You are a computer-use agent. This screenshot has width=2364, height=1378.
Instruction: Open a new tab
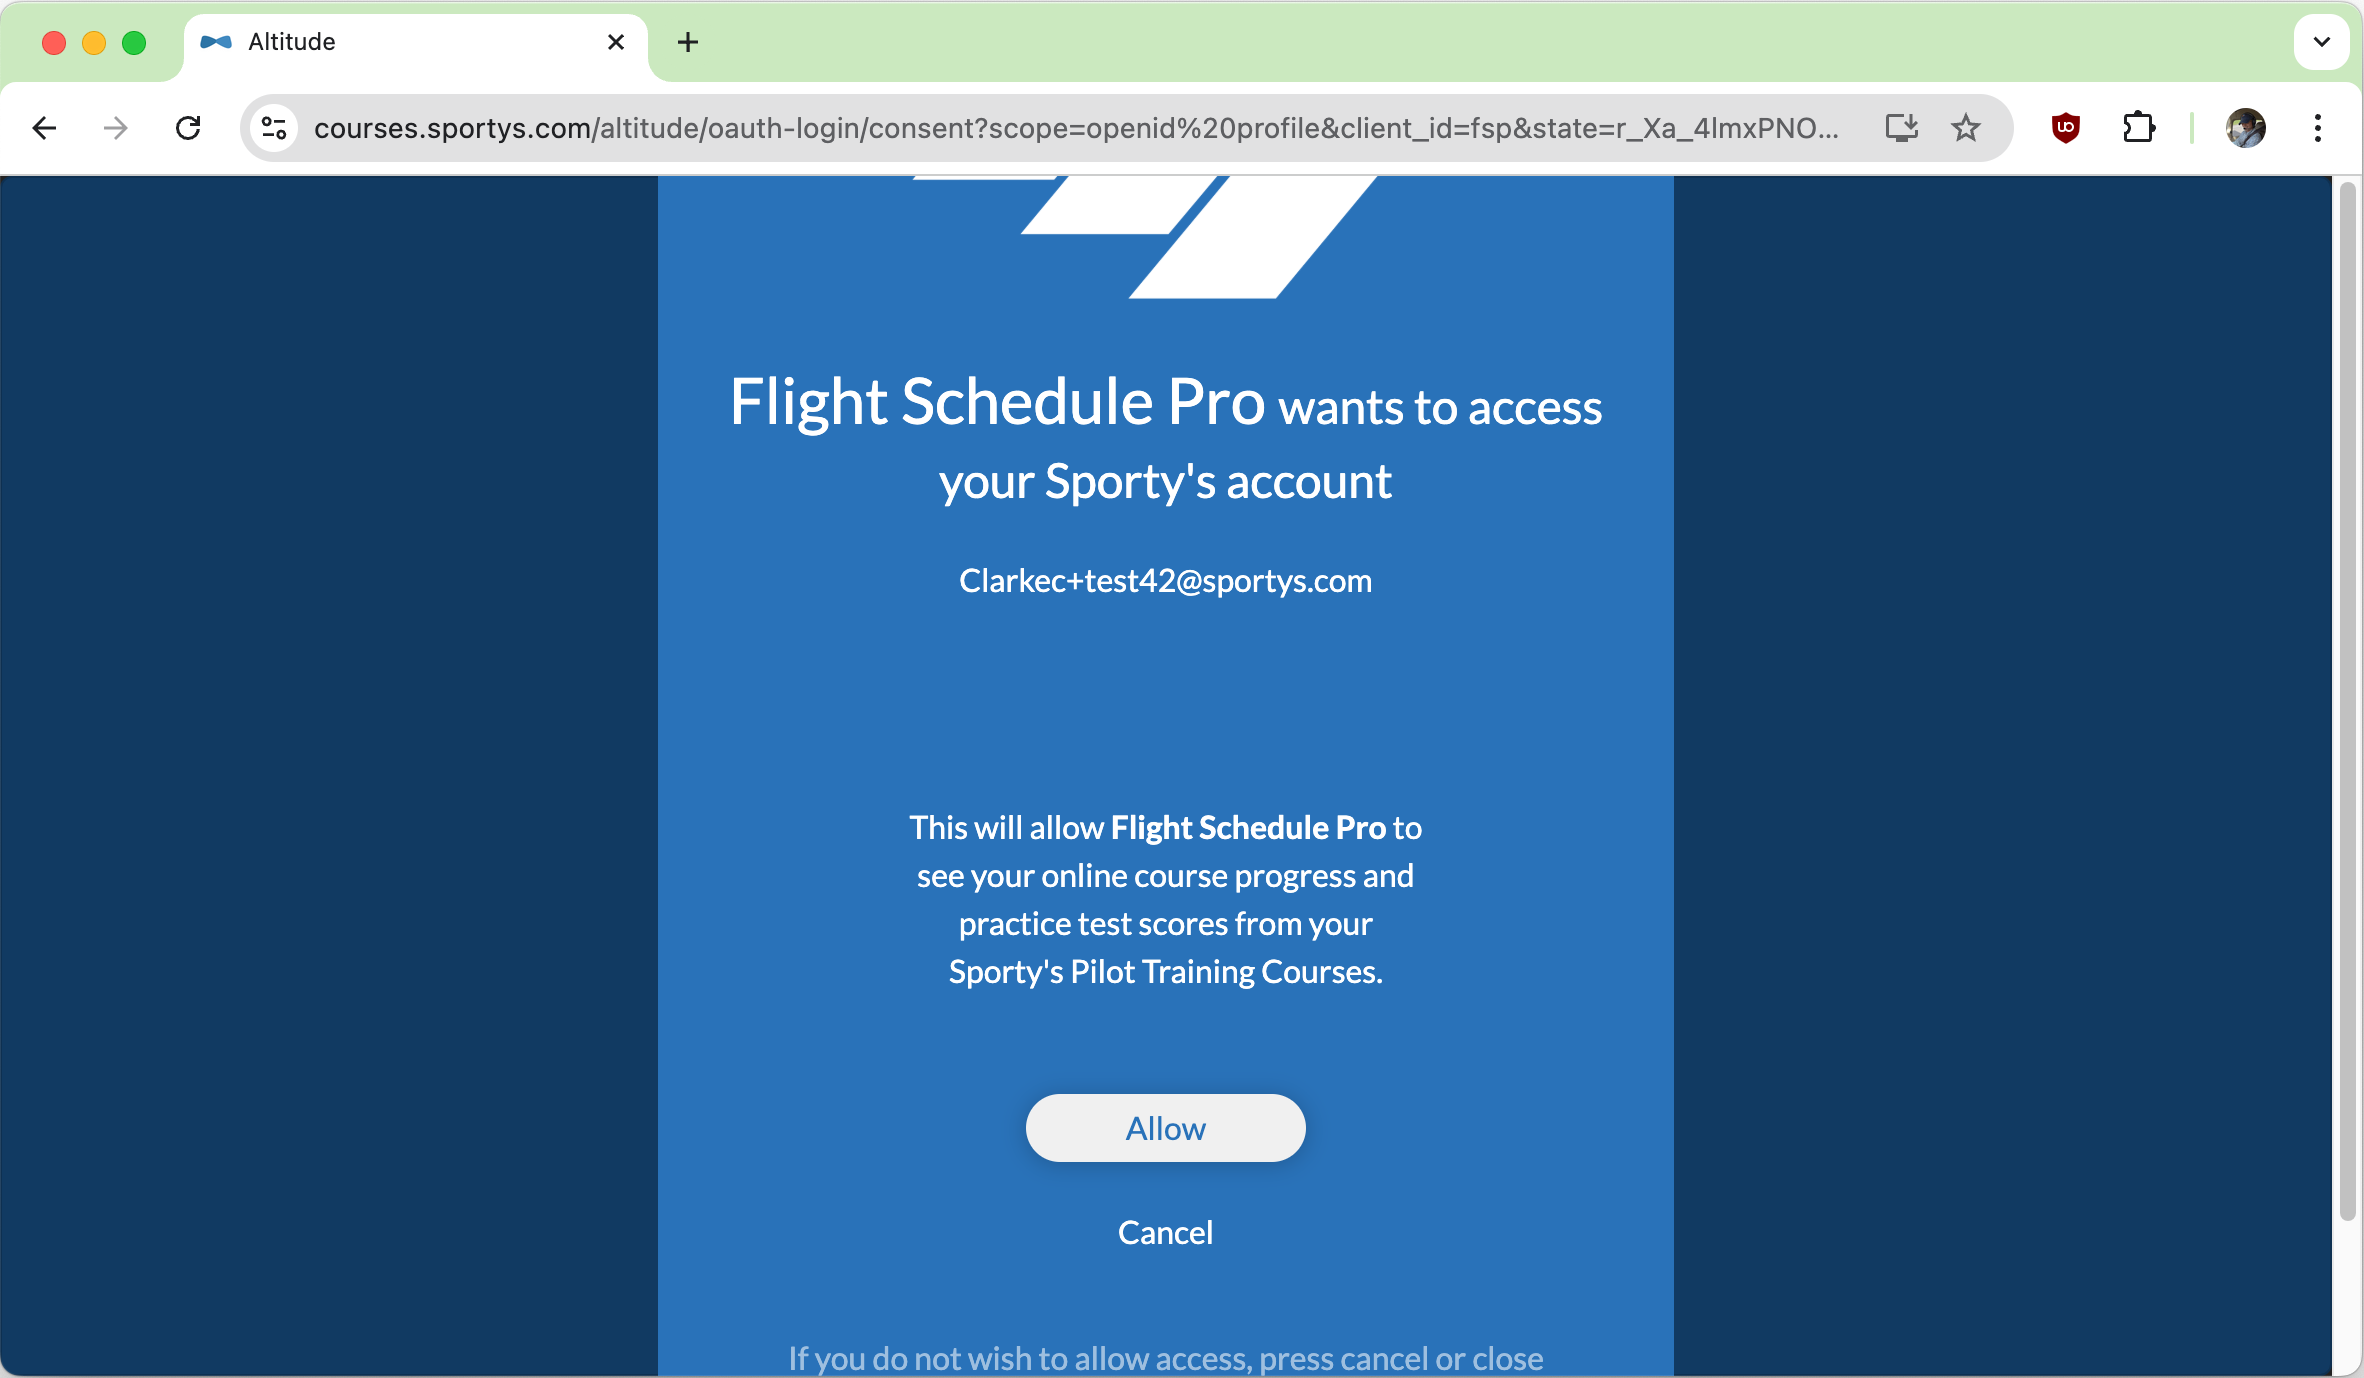(x=688, y=42)
